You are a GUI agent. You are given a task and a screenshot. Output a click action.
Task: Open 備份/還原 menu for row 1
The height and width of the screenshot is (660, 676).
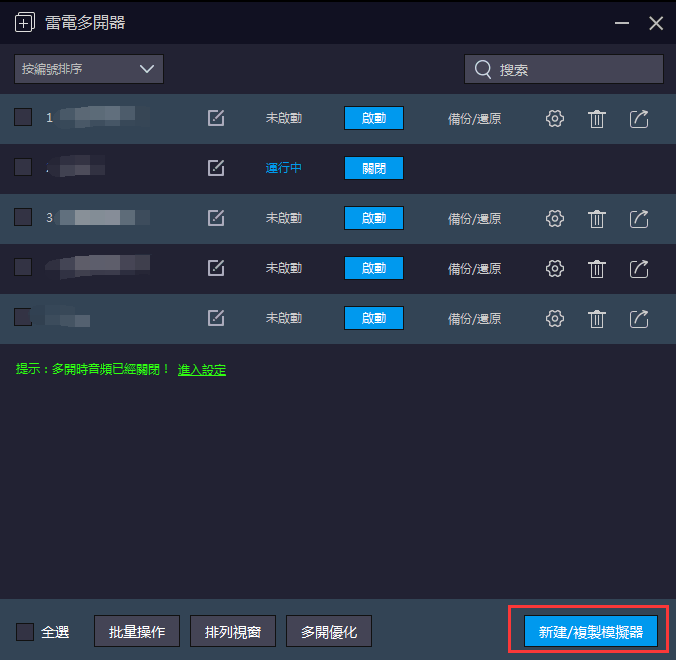point(474,118)
